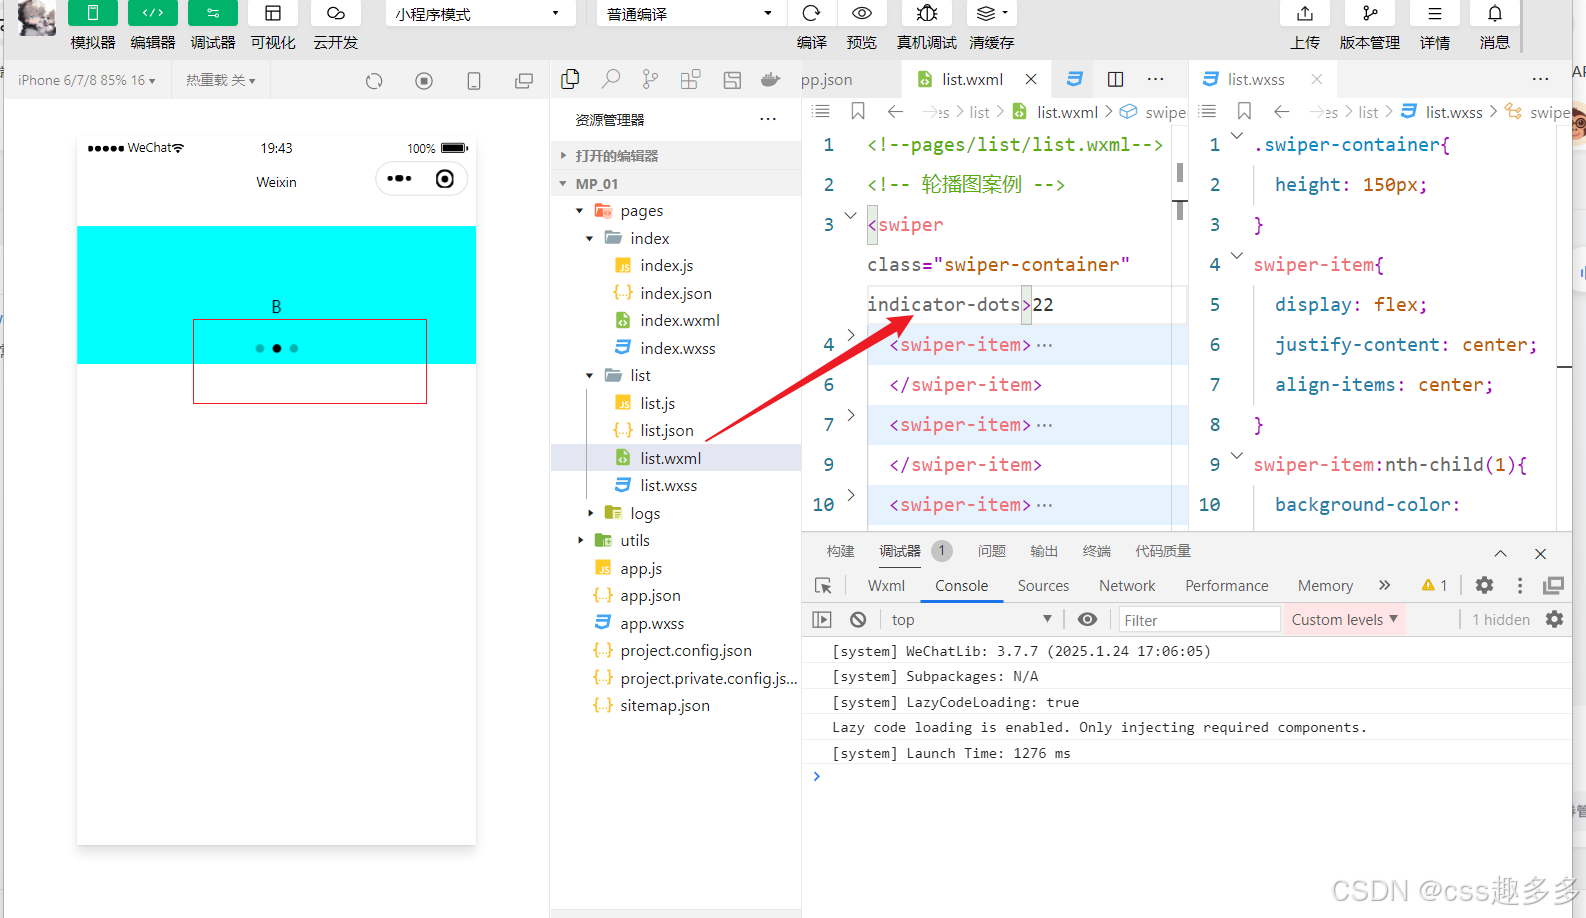
Task: Switch to the Memory devtools tab
Action: point(1325,586)
